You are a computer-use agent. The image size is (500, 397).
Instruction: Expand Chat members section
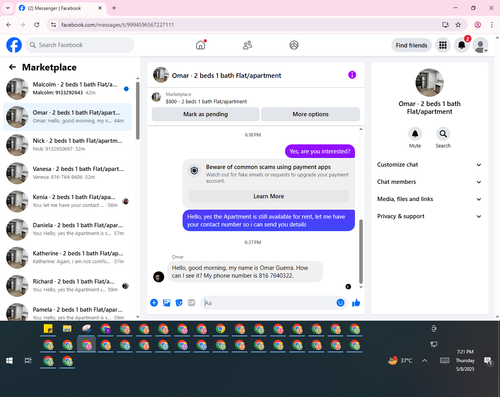click(x=429, y=182)
